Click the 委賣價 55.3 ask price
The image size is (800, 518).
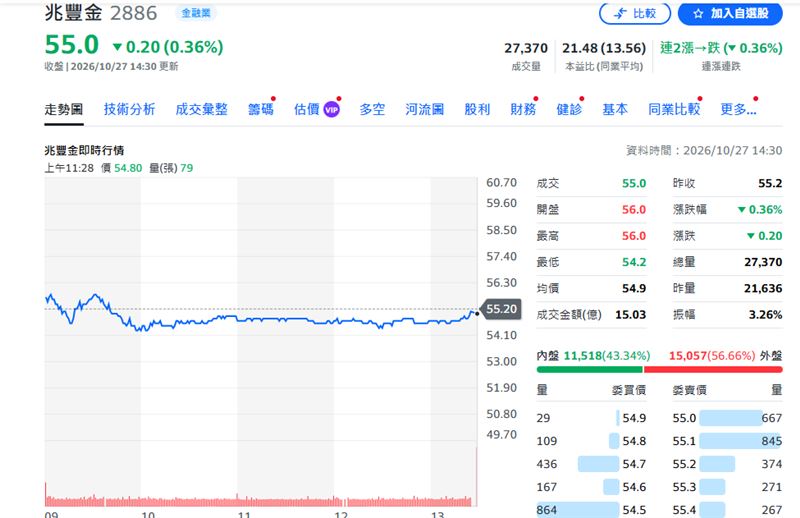(684, 487)
